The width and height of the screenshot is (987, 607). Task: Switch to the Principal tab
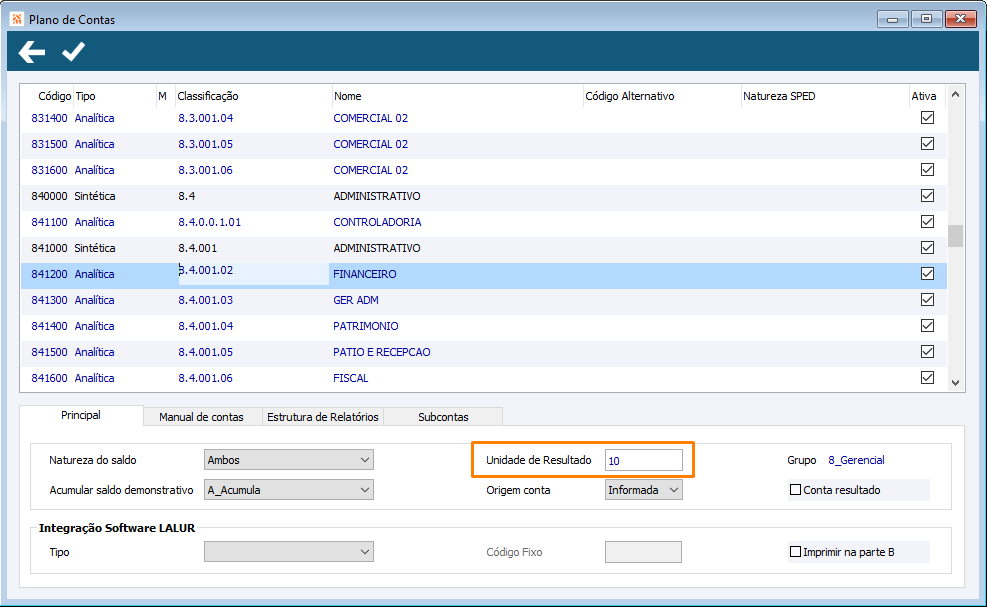pyautogui.click(x=81, y=416)
